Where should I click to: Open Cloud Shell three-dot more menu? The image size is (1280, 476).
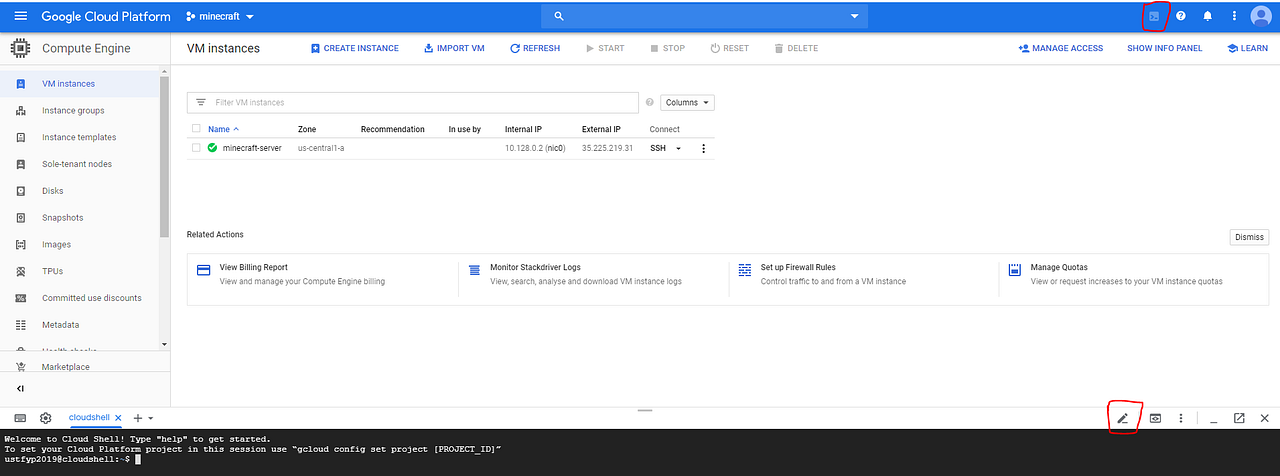click(x=1181, y=418)
